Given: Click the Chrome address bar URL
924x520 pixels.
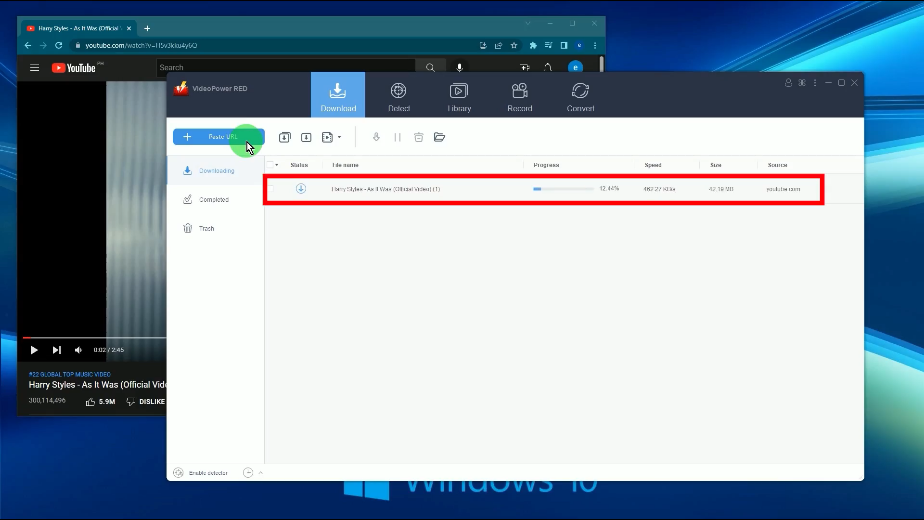Looking at the screenshot, I should [141, 45].
